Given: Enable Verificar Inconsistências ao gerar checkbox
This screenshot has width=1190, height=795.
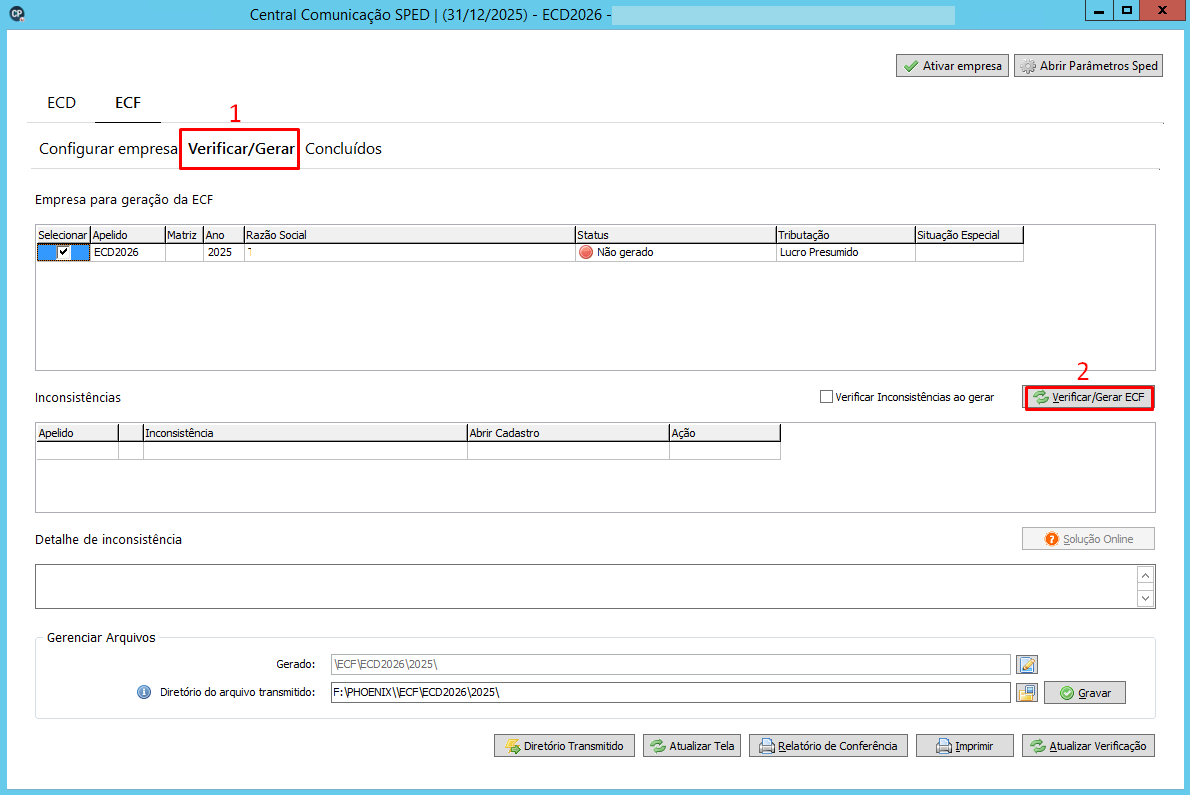Looking at the screenshot, I should click(x=826, y=397).
